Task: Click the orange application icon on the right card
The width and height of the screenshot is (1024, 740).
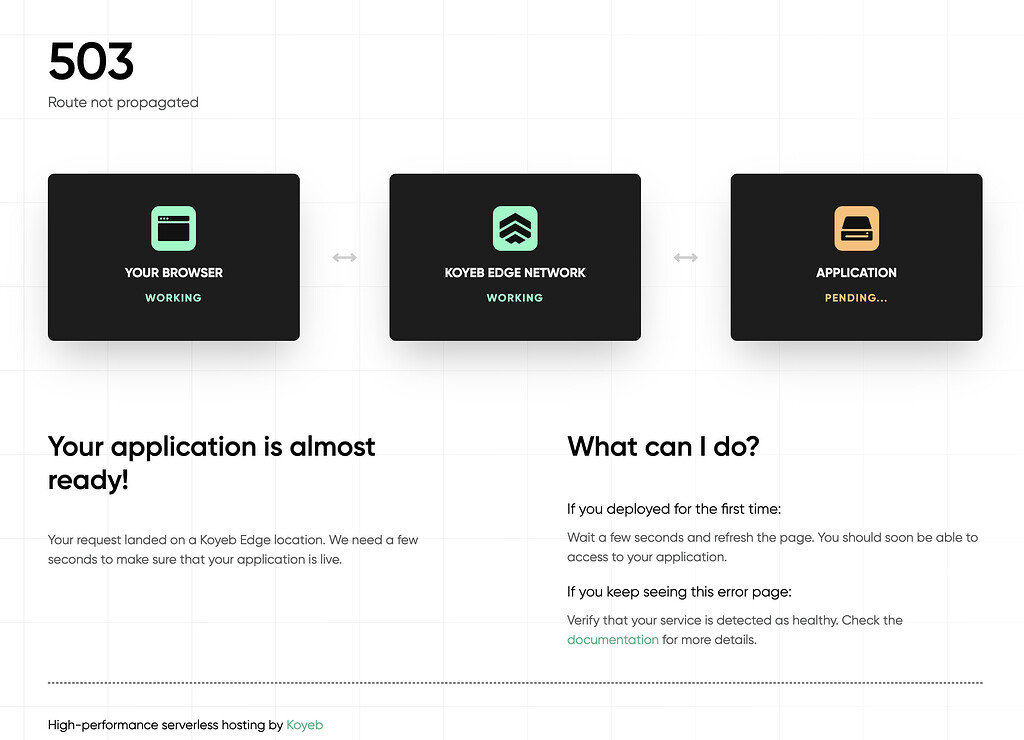Action: point(856,228)
